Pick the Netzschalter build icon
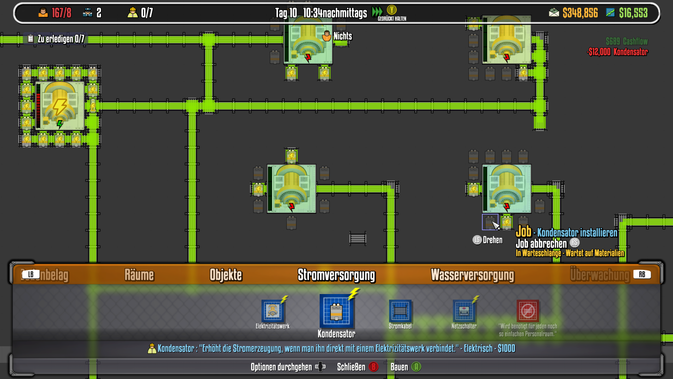 464,310
